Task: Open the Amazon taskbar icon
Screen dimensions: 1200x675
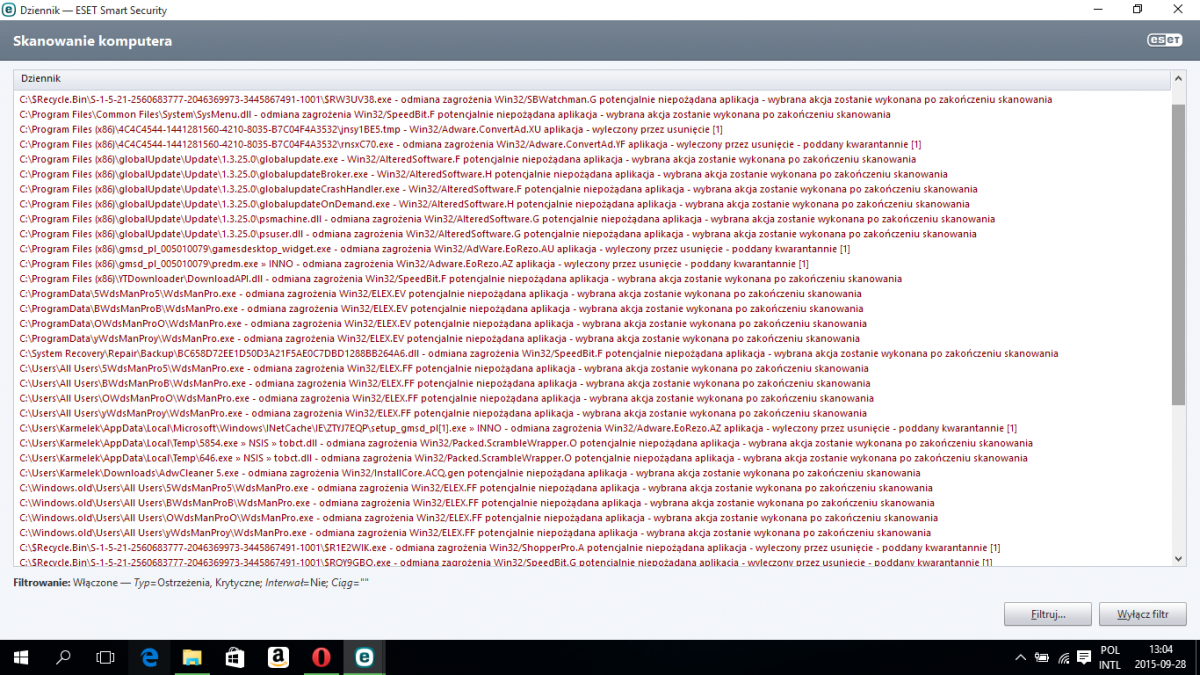Action: click(278, 657)
